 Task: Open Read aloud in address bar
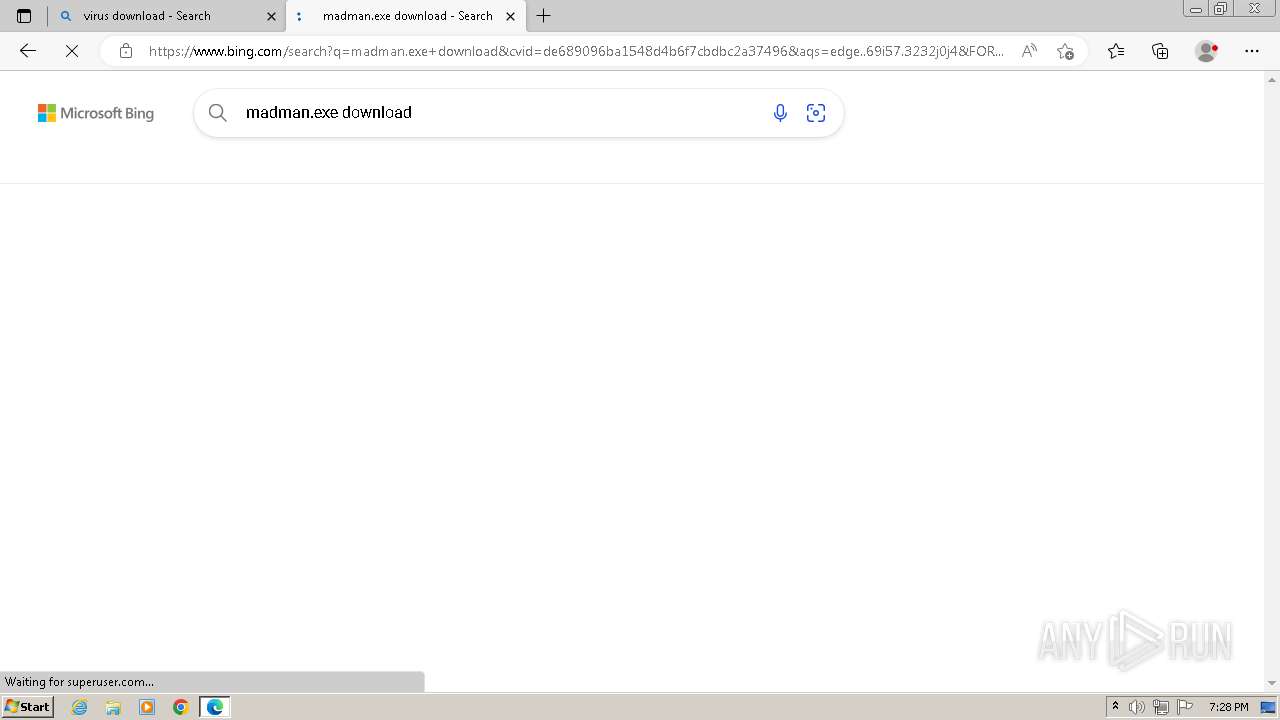pos(1029,51)
